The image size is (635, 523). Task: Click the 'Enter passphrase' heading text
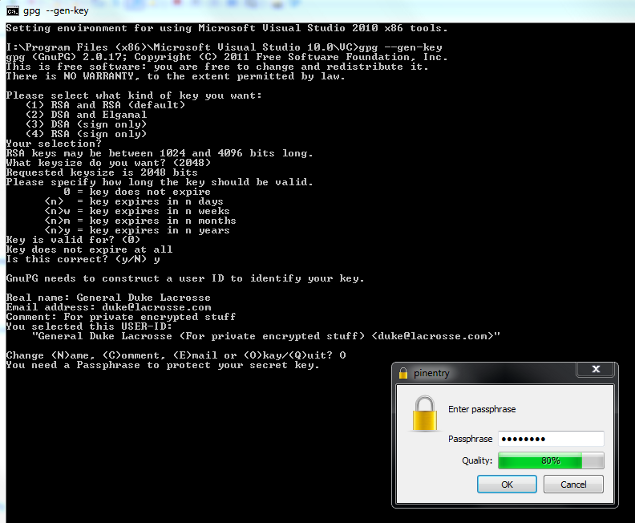[482, 409]
